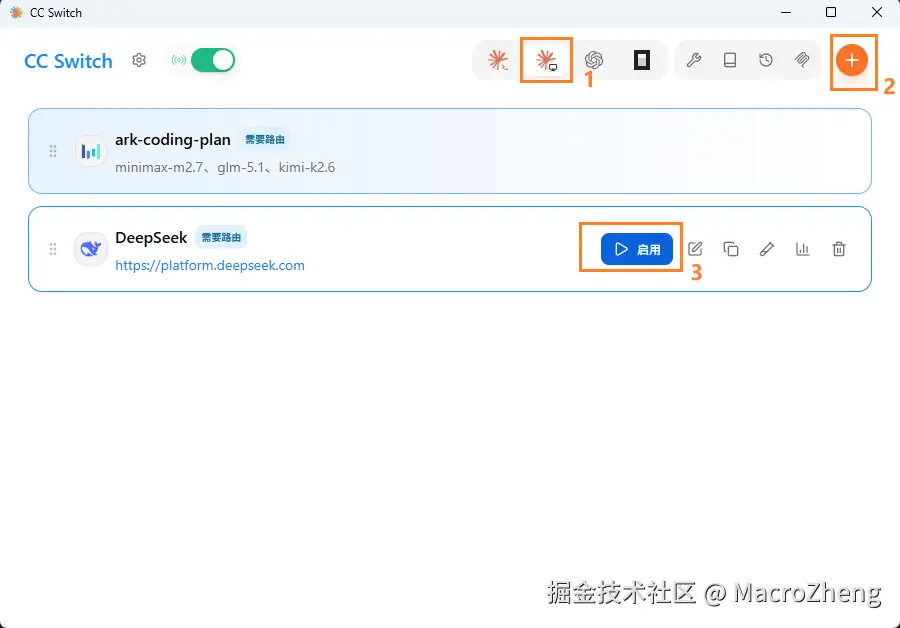Viewport: 900px width, 628px height.
Task: Select the Claude Code terminal app tab
Action: click(498, 60)
